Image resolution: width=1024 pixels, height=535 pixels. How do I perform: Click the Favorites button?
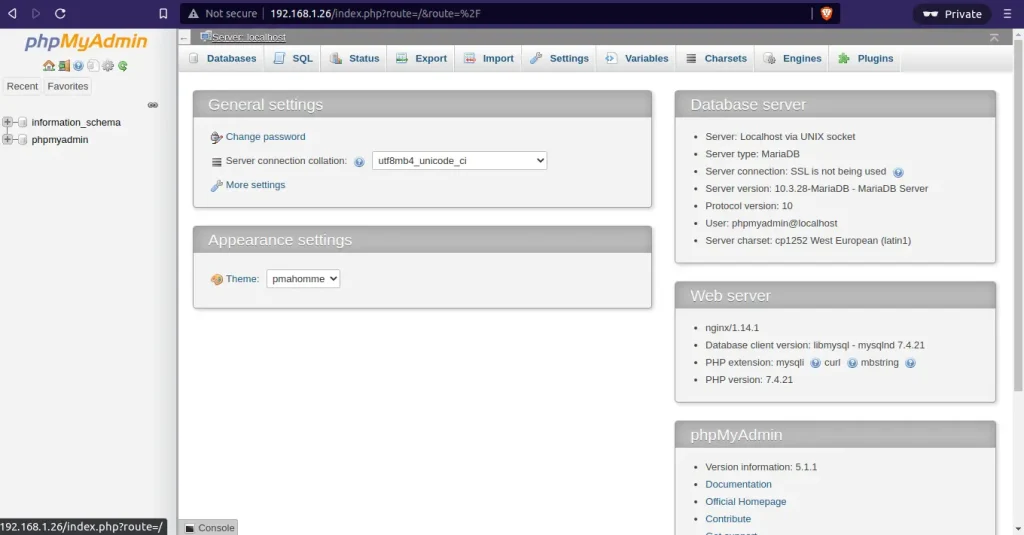[68, 86]
